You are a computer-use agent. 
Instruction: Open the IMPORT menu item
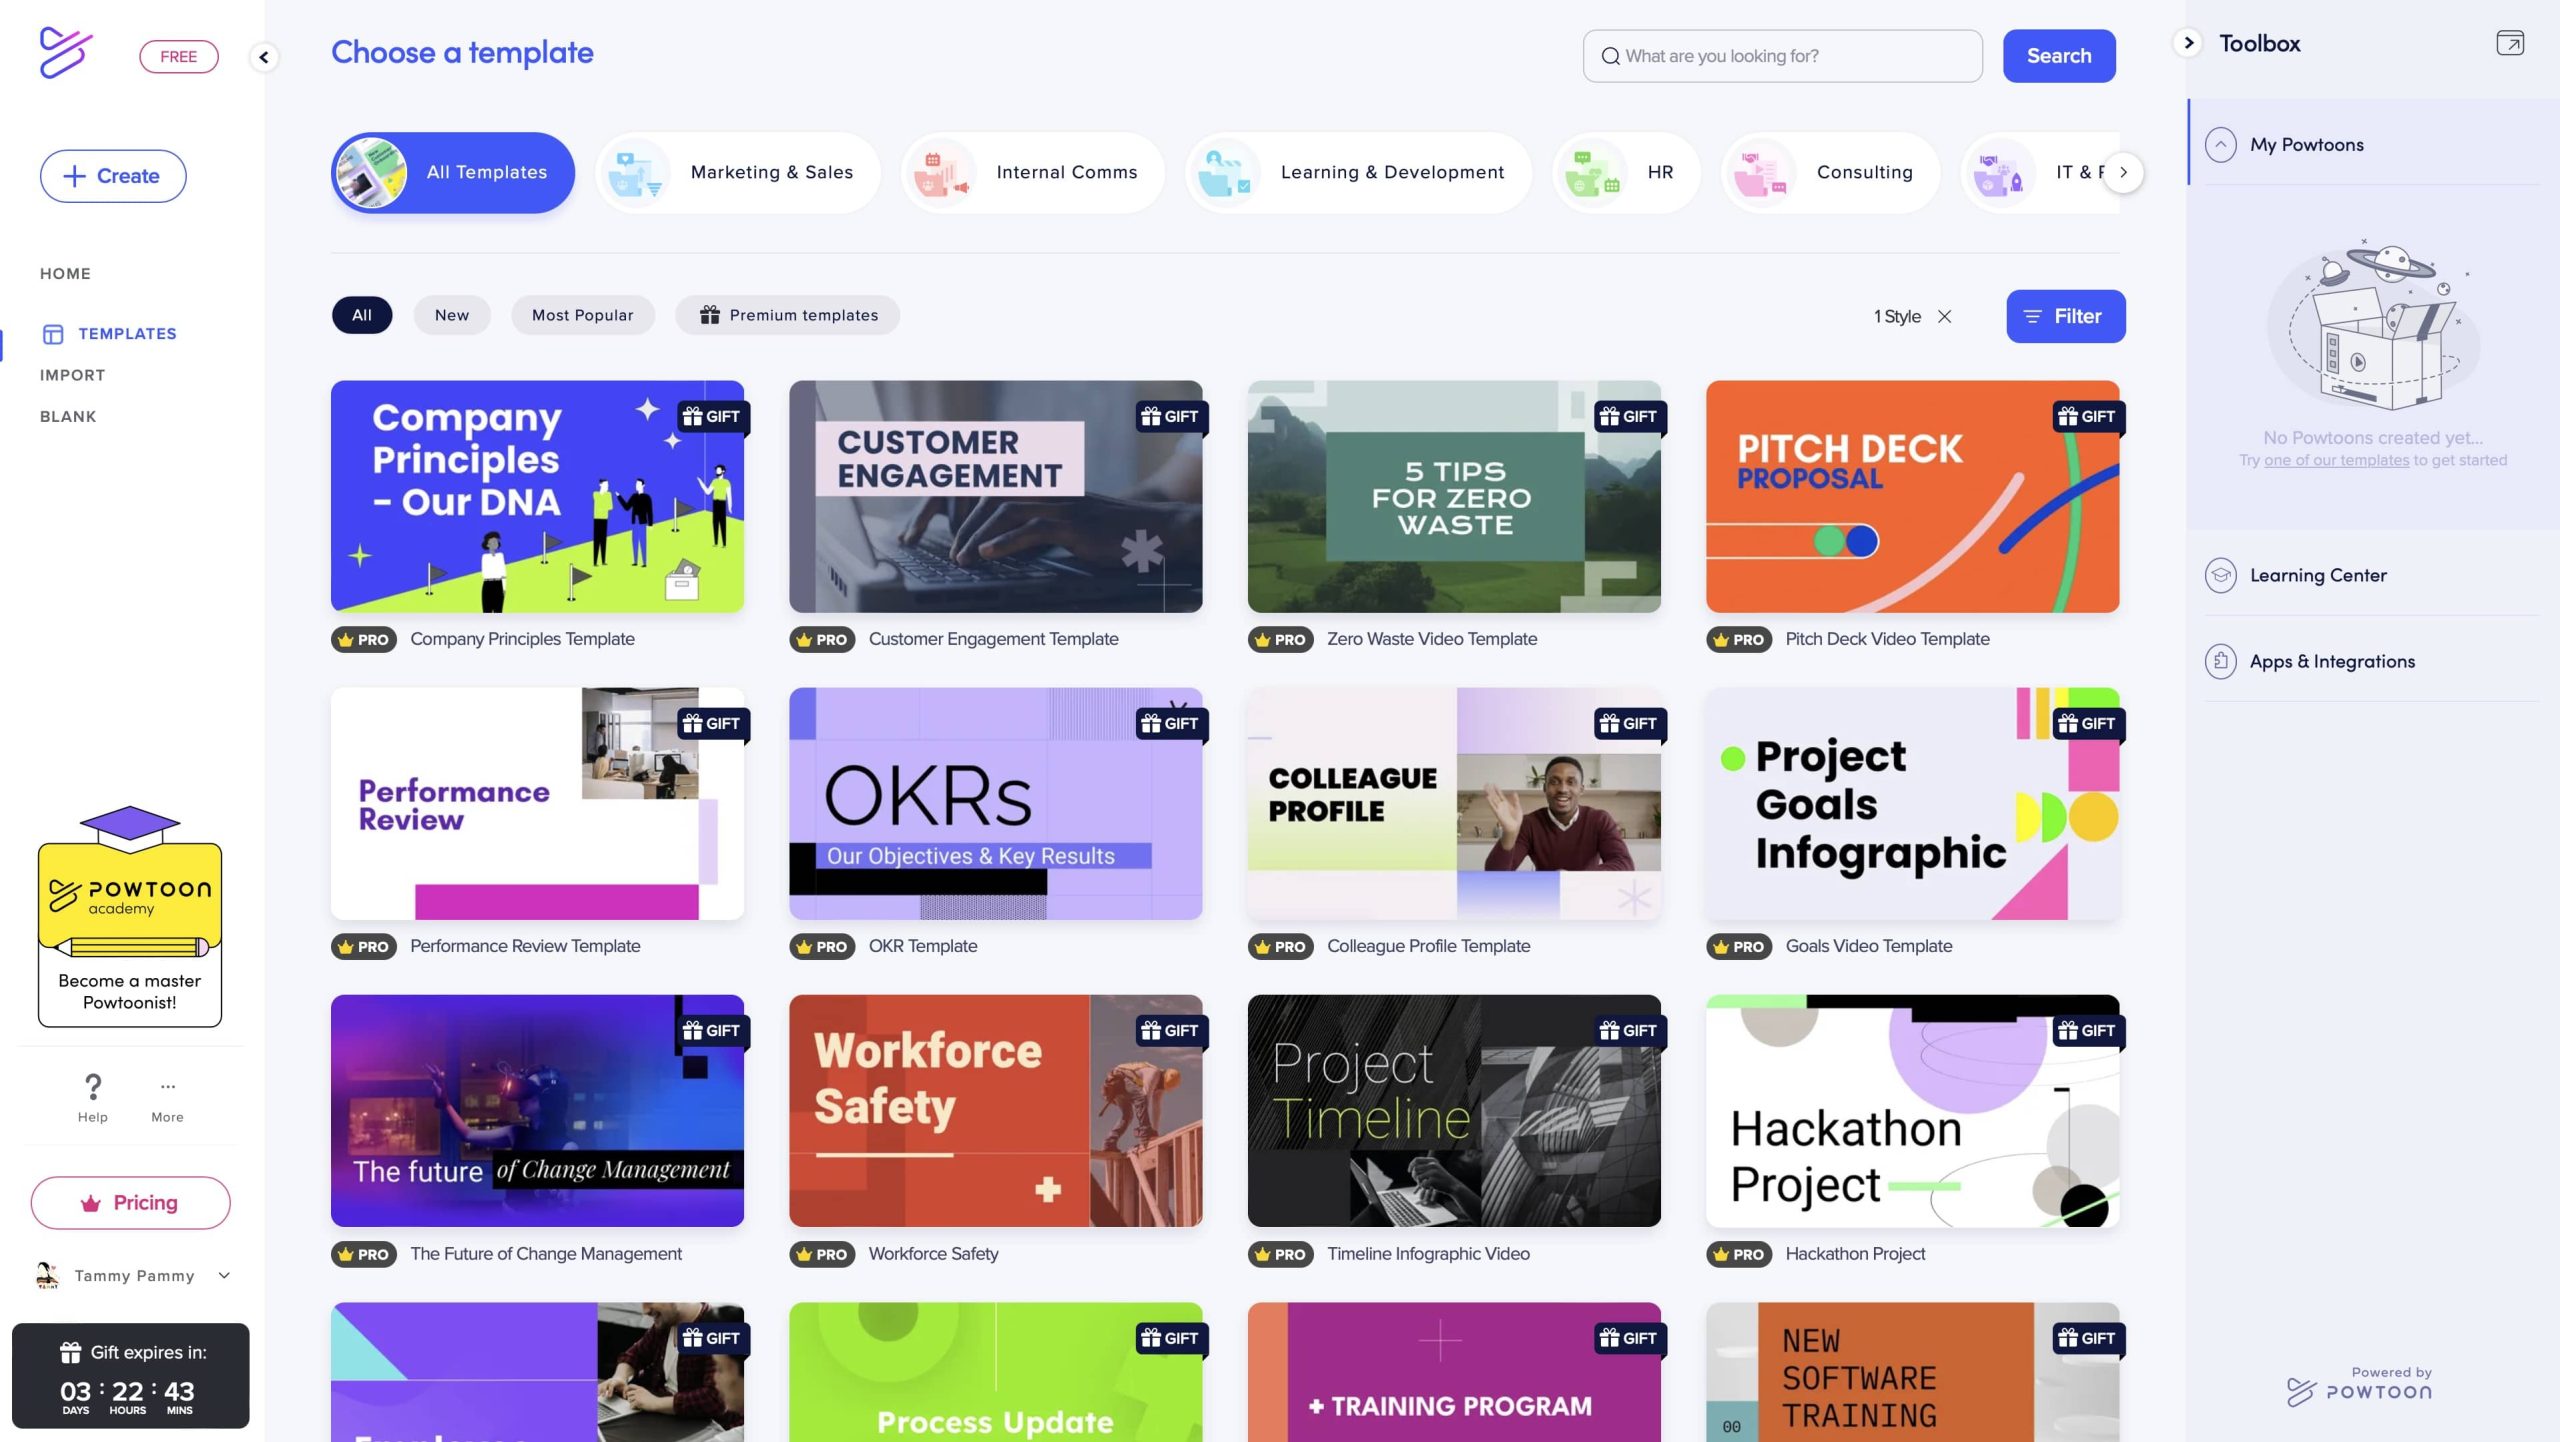[72, 375]
